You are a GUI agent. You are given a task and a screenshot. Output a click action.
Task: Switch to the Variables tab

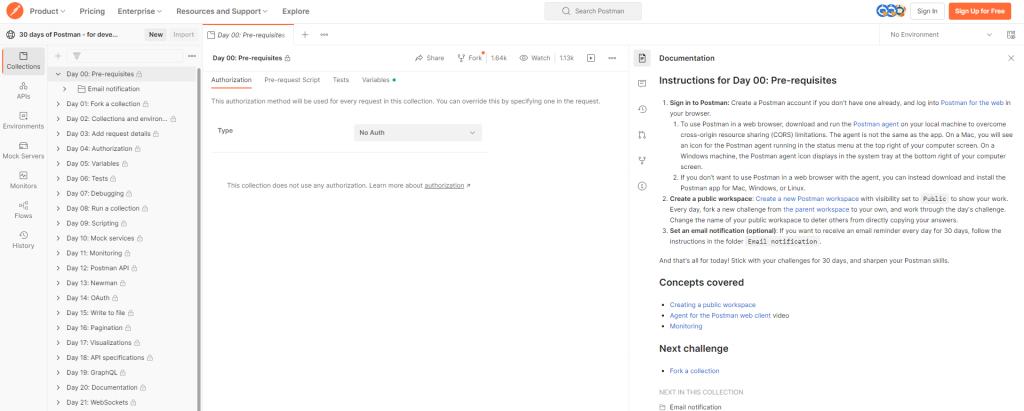tap(379, 80)
